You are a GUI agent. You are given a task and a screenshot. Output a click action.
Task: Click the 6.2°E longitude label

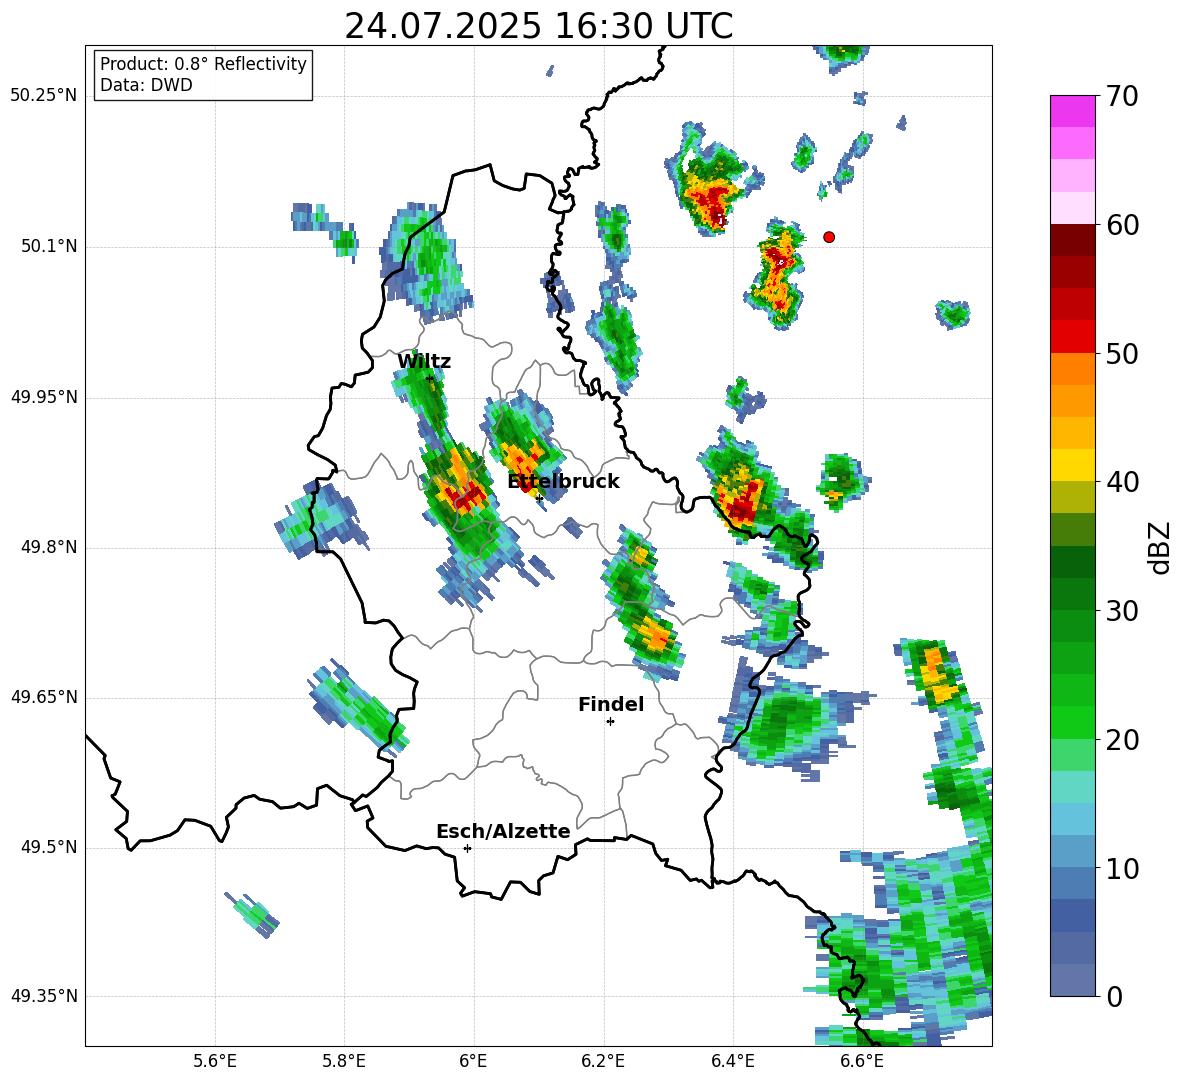pyautogui.click(x=603, y=1061)
